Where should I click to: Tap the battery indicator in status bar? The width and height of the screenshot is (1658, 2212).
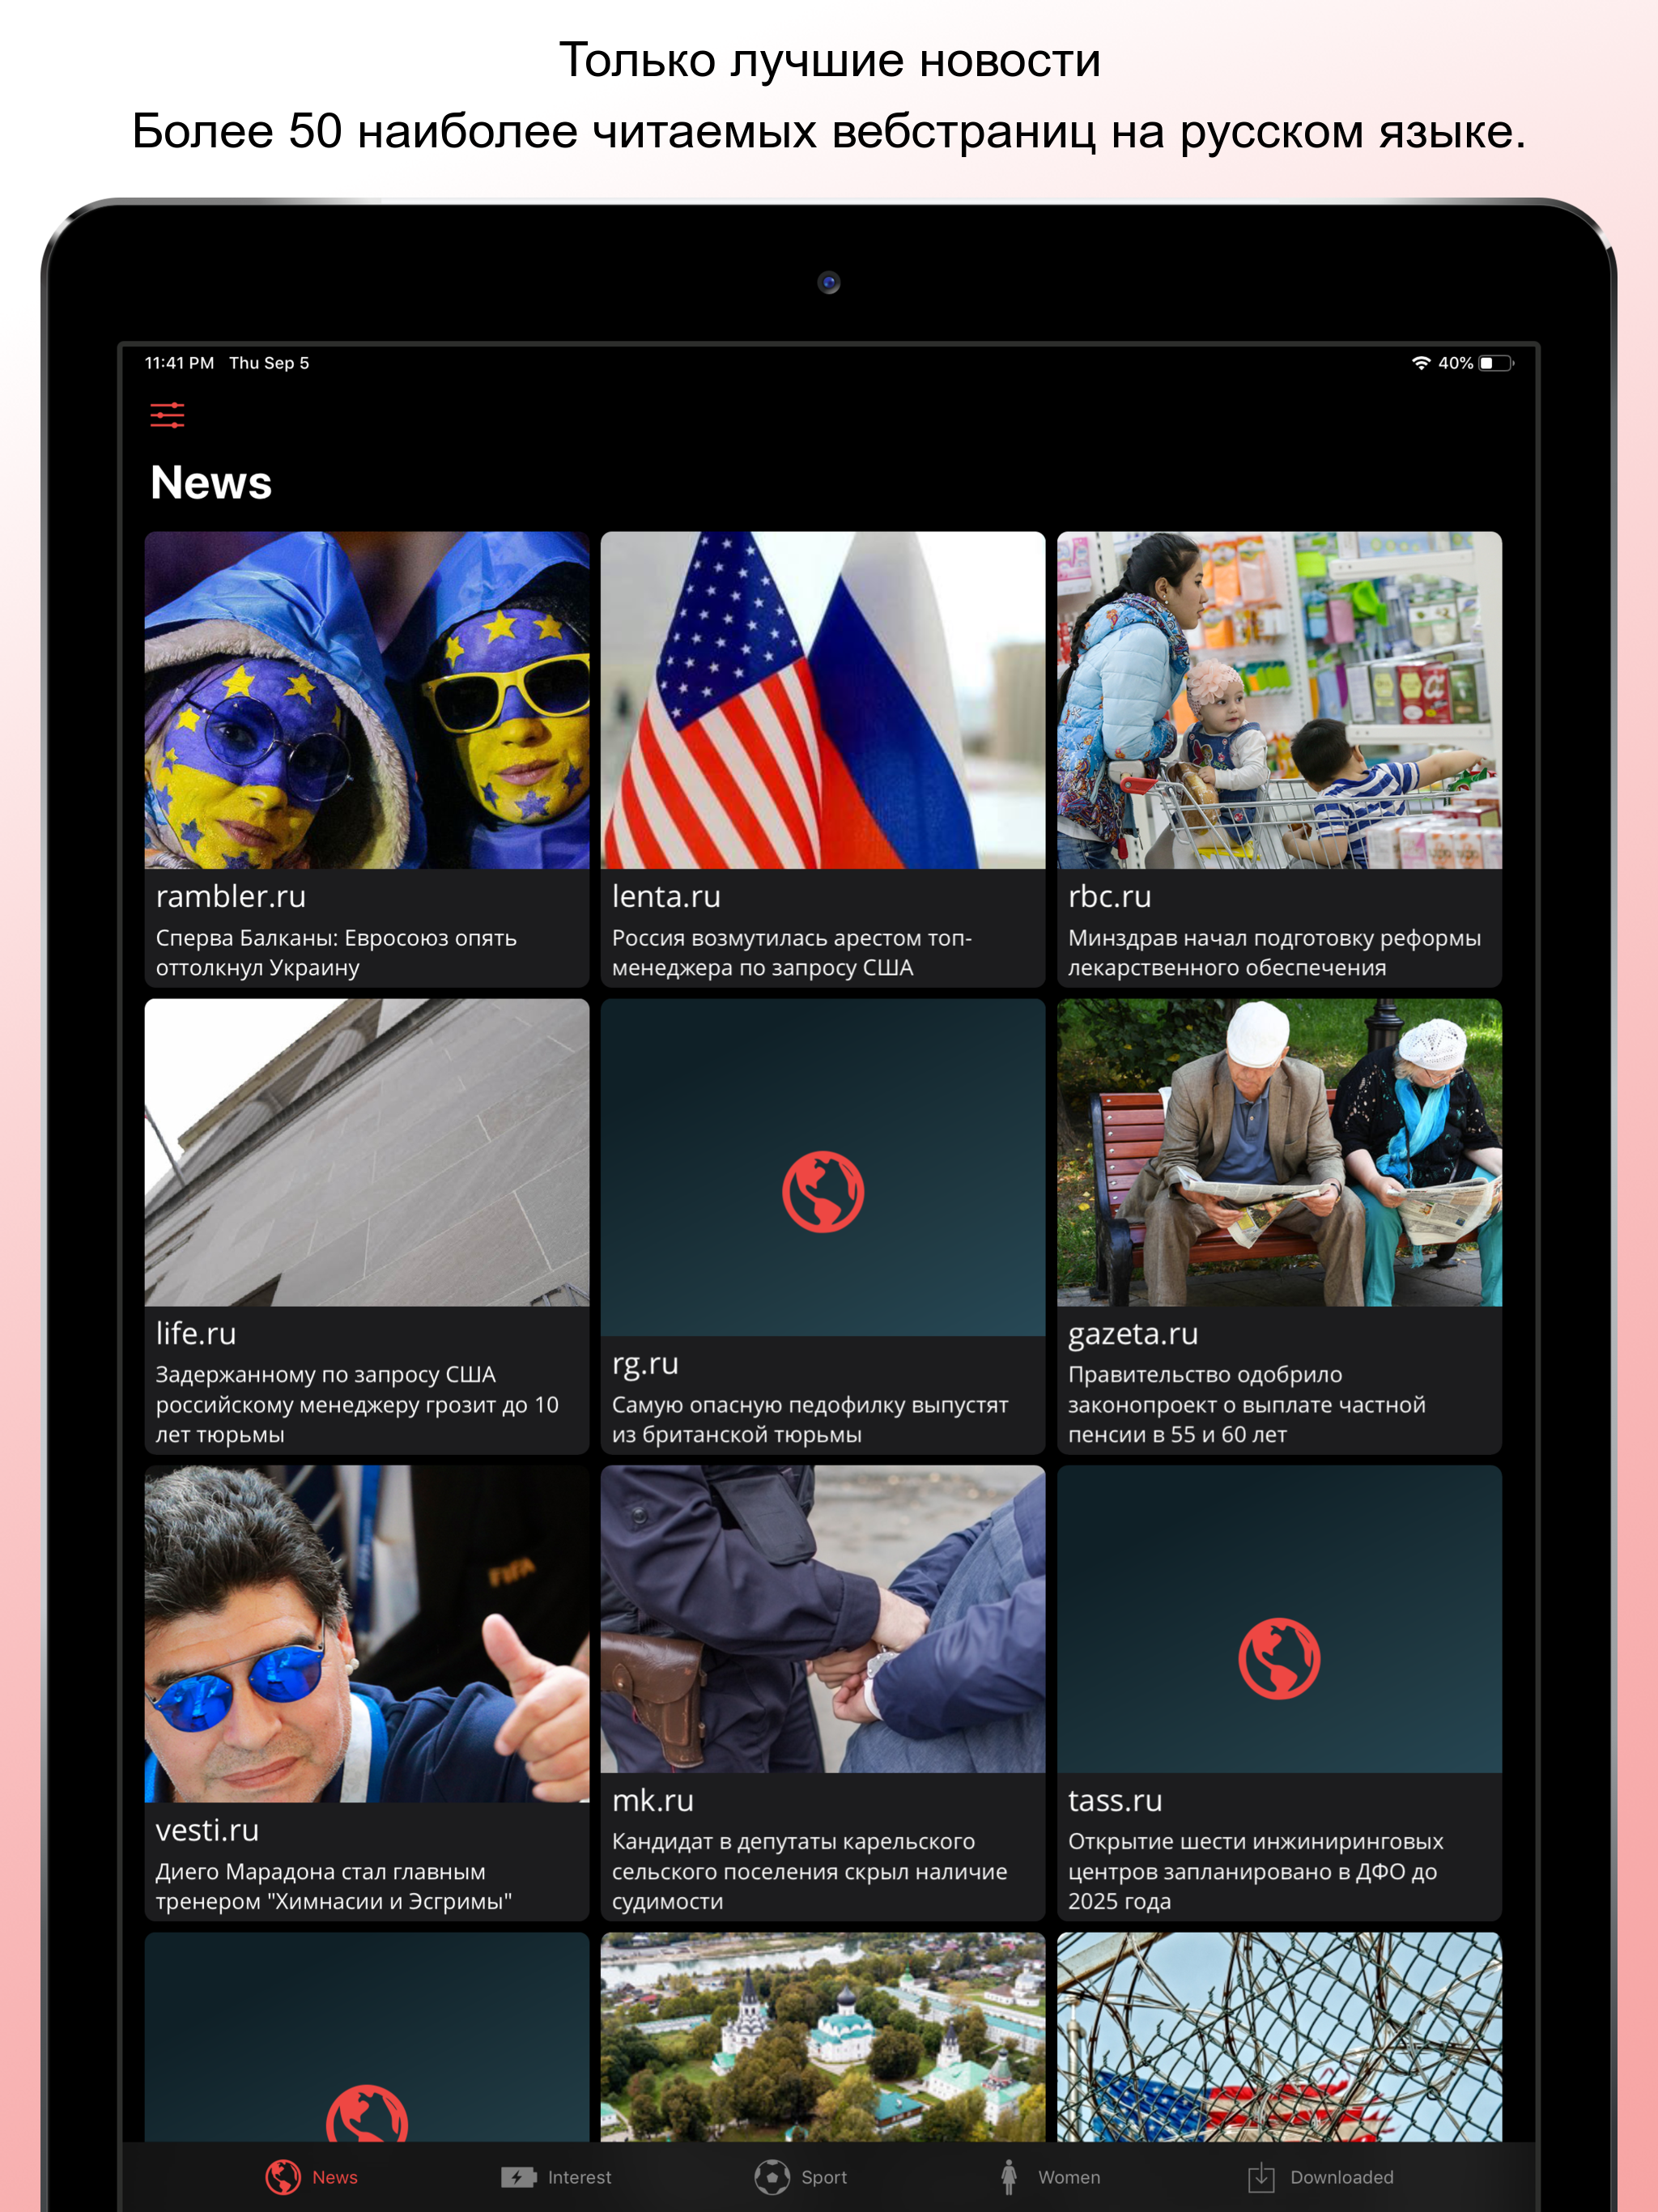pyautogui.click(x=1496, y=363)
